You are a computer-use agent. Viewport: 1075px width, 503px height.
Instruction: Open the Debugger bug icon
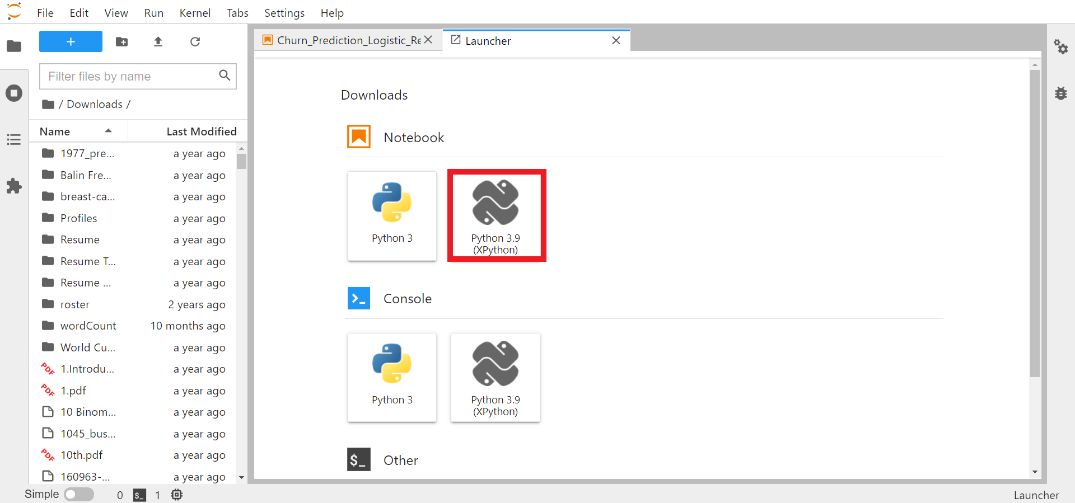coord(1060,93)
